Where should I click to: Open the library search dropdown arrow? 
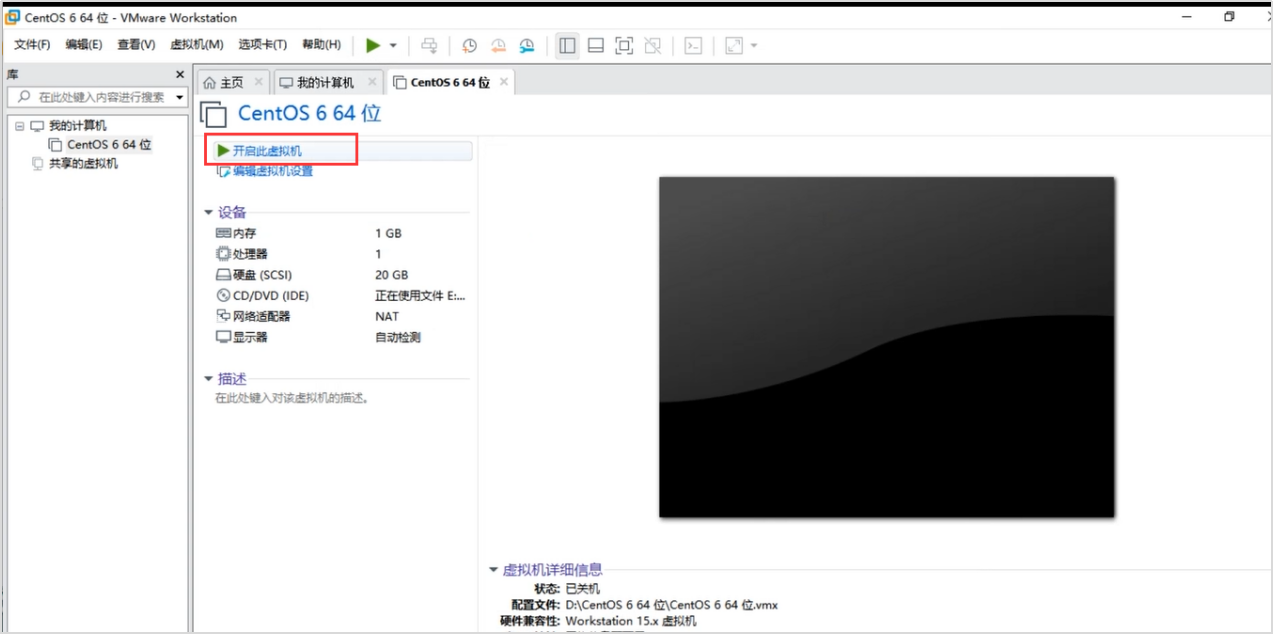tap(180, 97)
